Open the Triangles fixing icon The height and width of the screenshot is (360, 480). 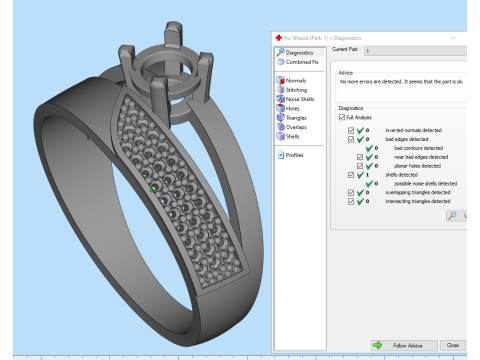click(280, 118)
